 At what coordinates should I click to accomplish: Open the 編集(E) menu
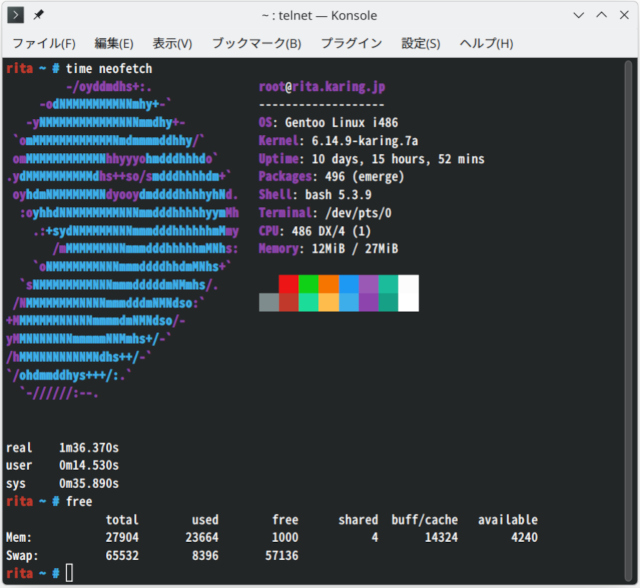tap(114, 43)
